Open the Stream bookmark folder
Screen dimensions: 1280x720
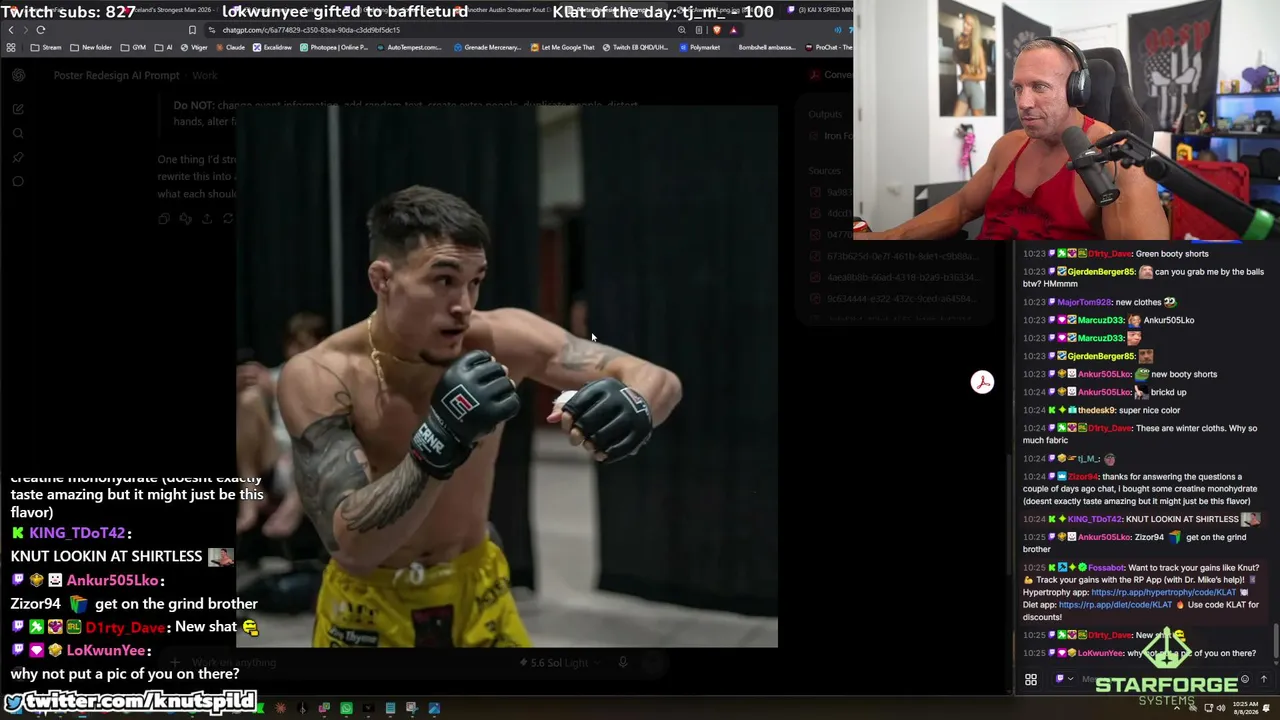point(46,47)
